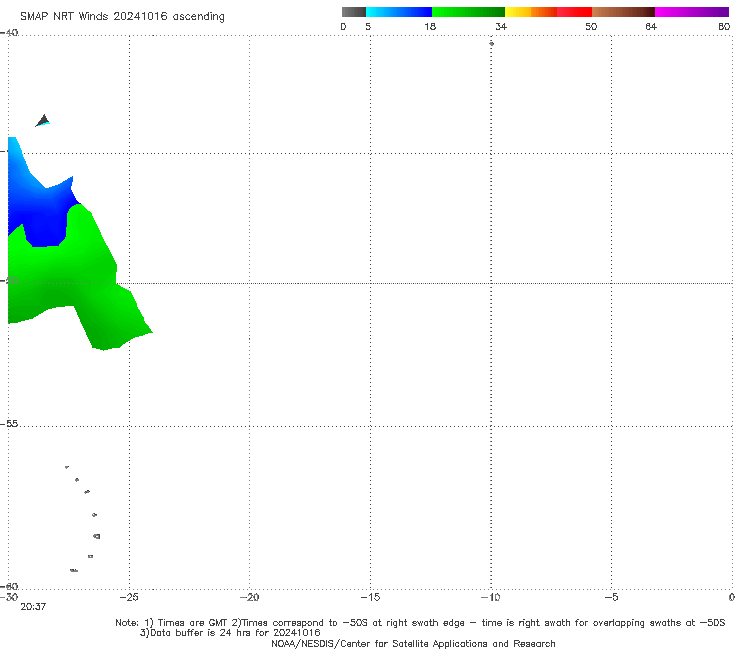
Task: Select the brown segment of the color bar
Action: click(x=623, y=12)
